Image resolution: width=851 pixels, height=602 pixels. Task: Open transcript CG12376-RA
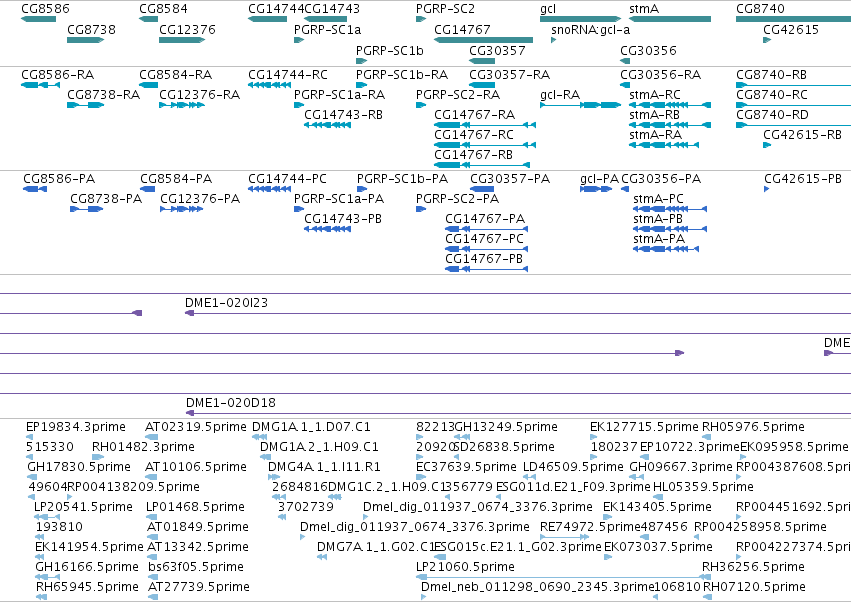pos(182,105)
